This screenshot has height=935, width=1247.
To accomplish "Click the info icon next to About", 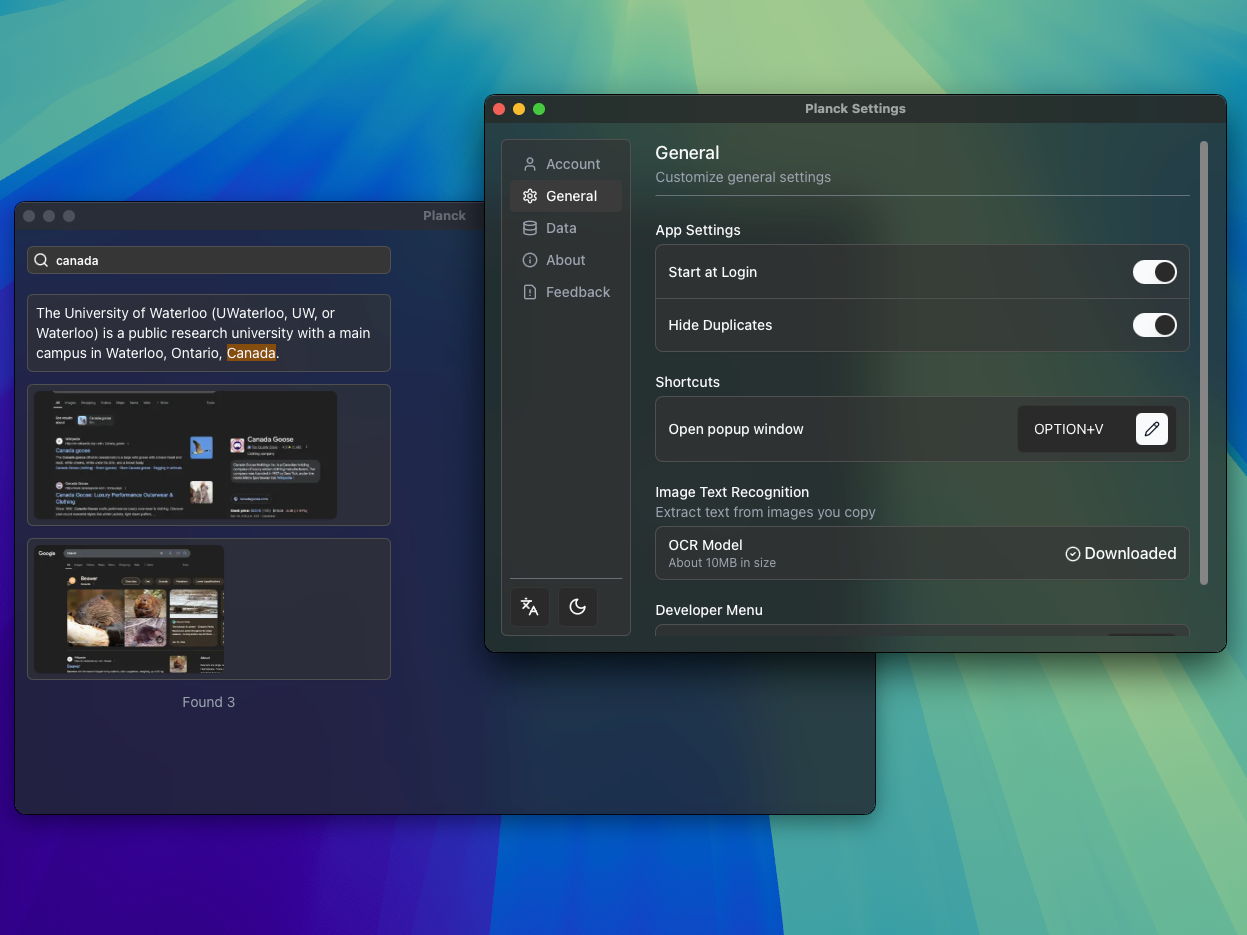I will [529, 259].
